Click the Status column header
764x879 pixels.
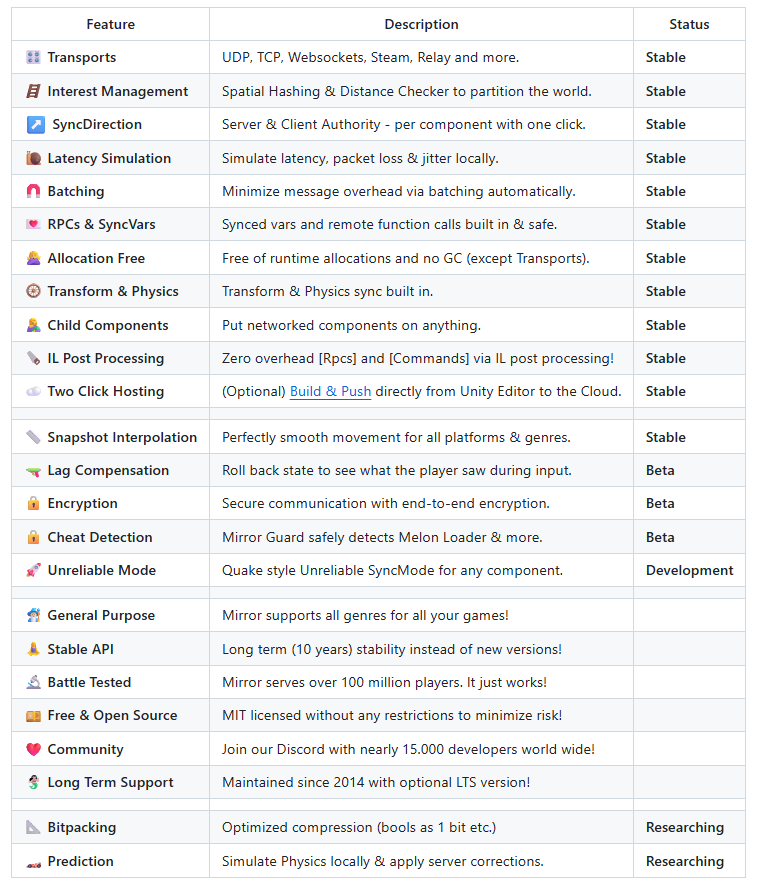689,24
